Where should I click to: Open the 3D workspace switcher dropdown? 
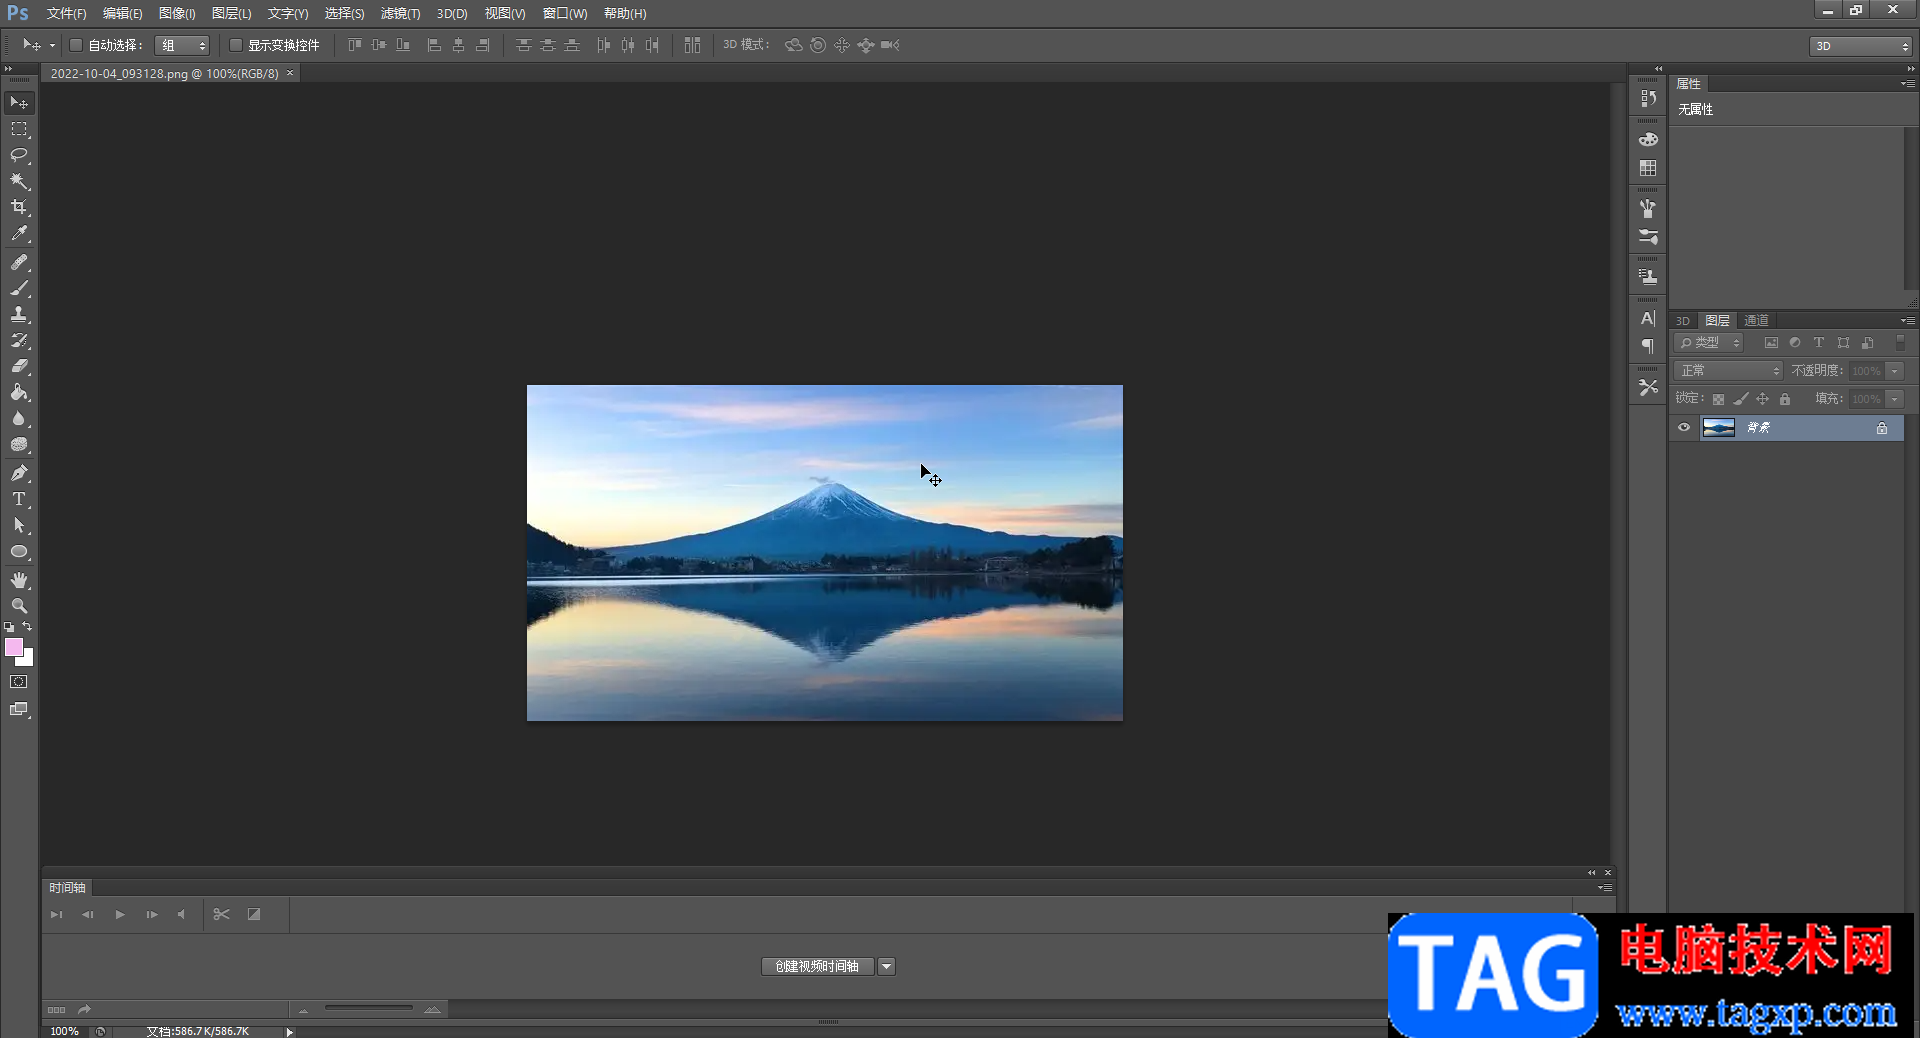[x=1861, y=46]
